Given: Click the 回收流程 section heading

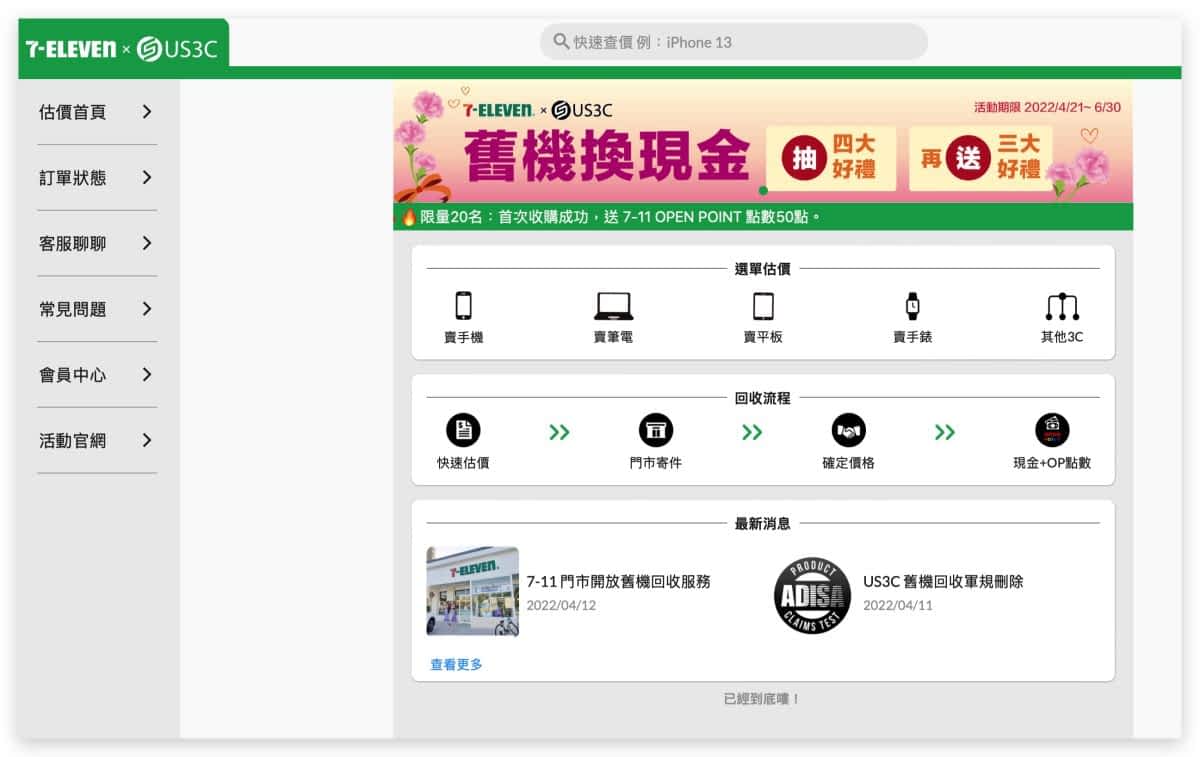Looking at the screenshot, I should [763, 398].
